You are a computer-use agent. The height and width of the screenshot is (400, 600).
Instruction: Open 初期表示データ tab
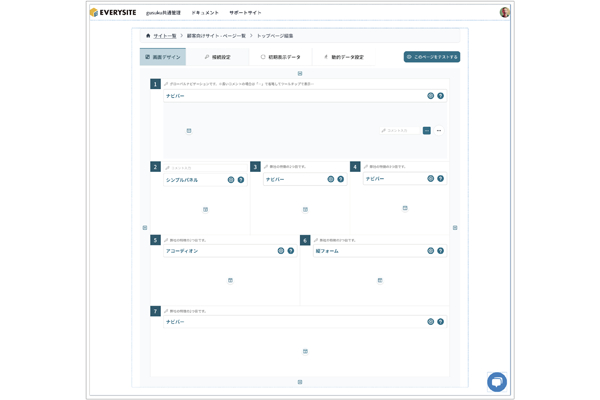pyautogui.click(x=280, y=57)
